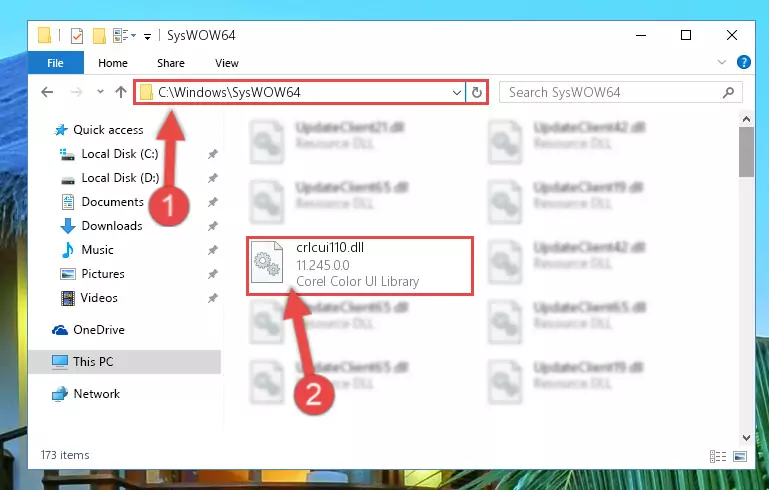Switch to the View ribbon tab
The width and height of the screenshot is (769, 490).
227,63
